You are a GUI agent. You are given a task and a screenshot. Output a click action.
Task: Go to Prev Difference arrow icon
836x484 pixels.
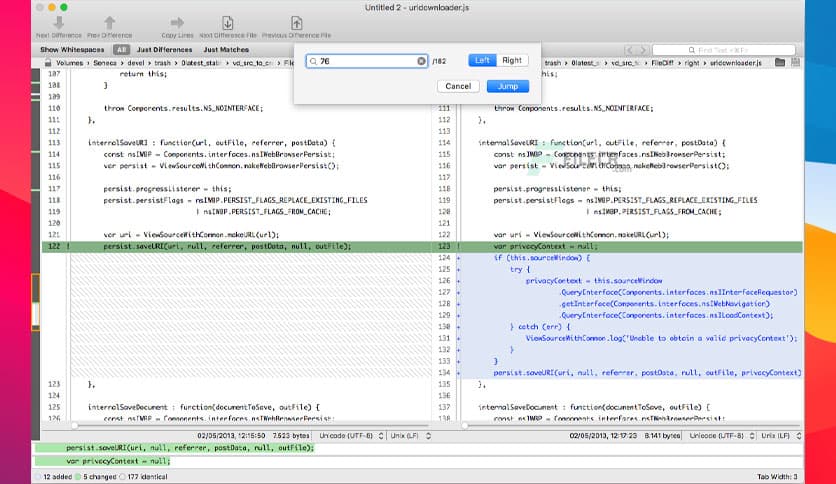[109, 22]
